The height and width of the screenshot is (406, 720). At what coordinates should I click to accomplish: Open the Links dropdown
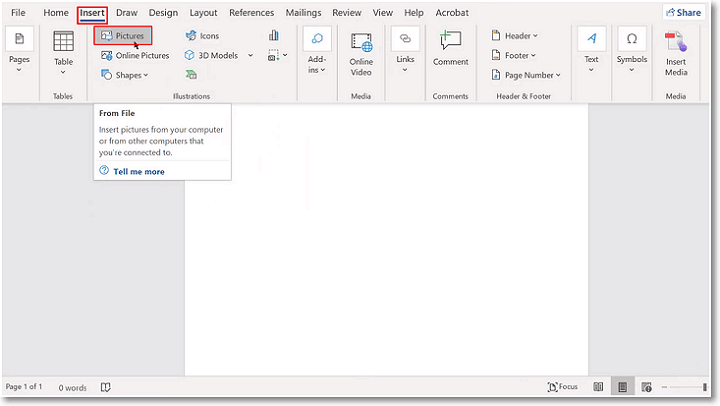coord(405,51)
